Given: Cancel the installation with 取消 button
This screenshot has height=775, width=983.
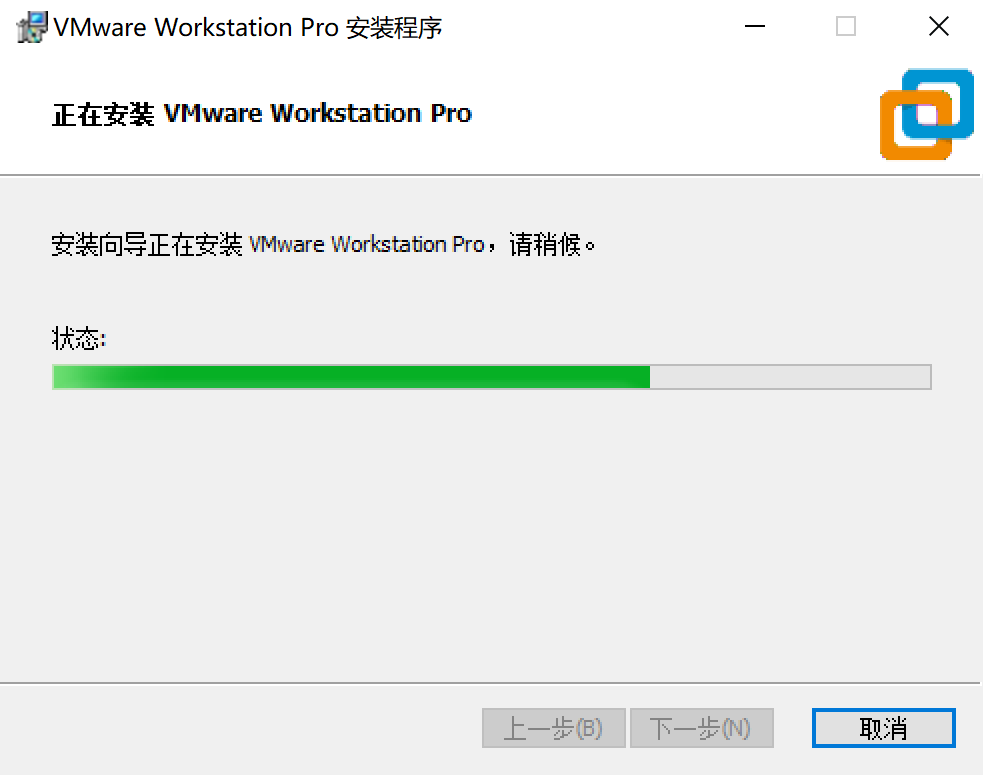Looking at the screenshot, I should tap(883, 728).
